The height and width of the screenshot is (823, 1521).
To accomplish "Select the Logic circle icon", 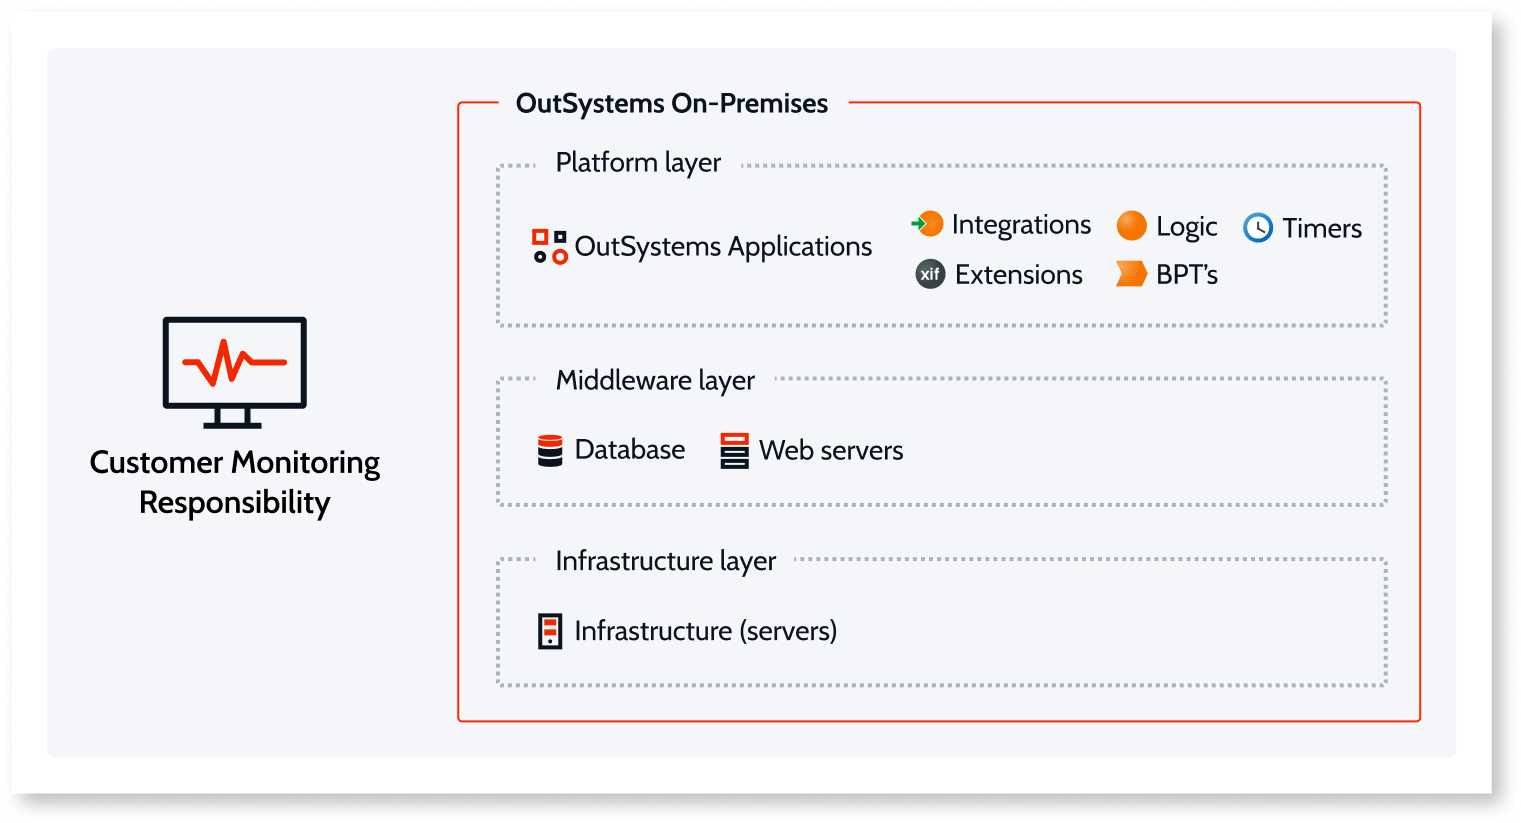I will coord(1131,226).
